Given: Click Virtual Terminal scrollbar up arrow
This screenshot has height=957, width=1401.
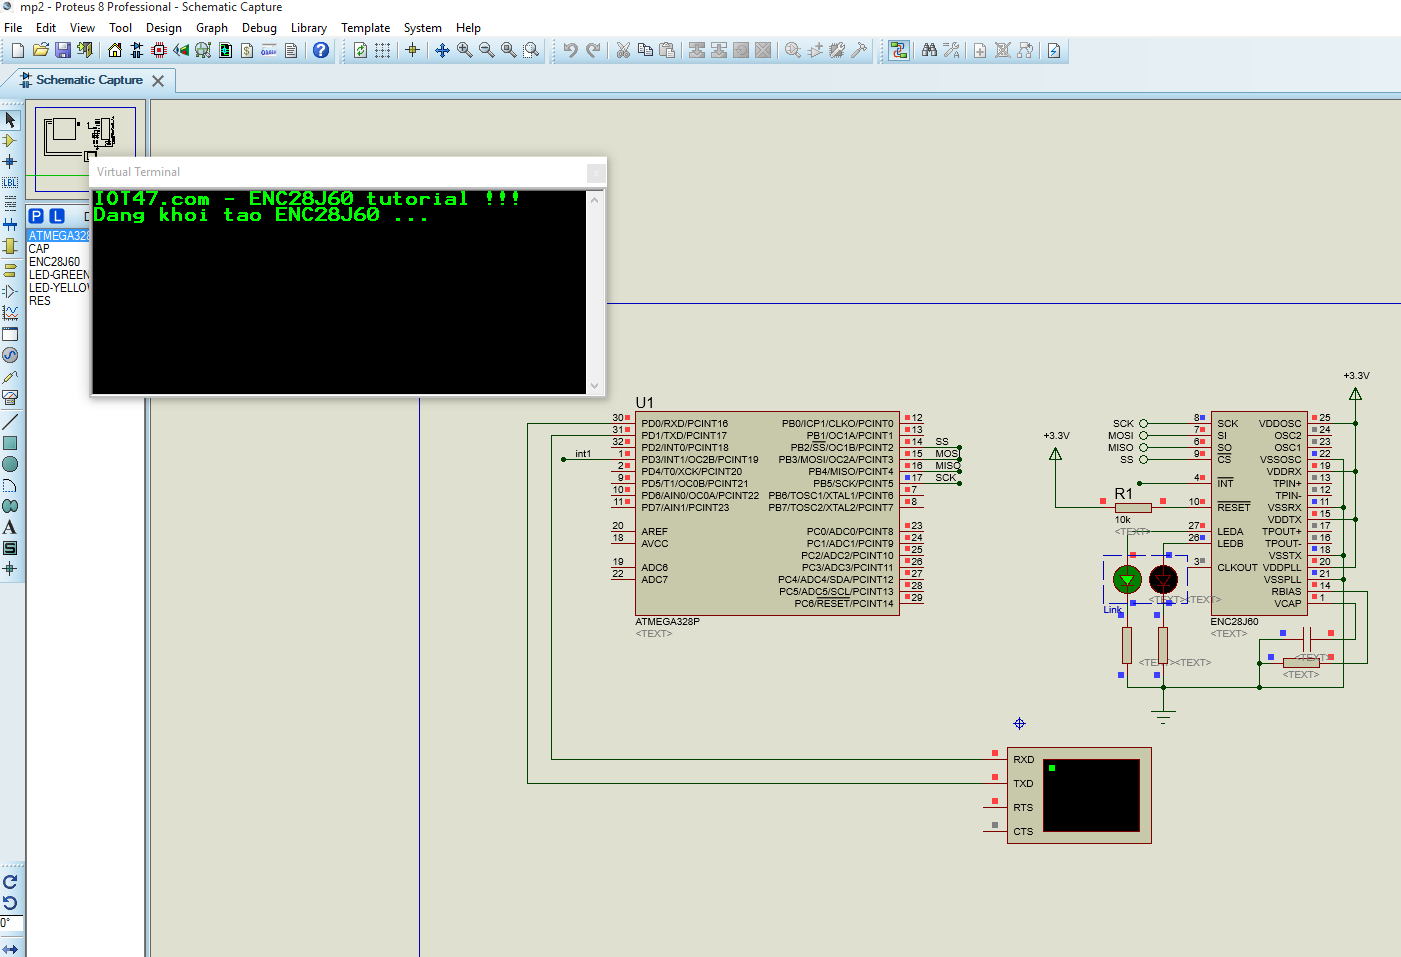Looking at the screenshot, I should pos(595,200).
